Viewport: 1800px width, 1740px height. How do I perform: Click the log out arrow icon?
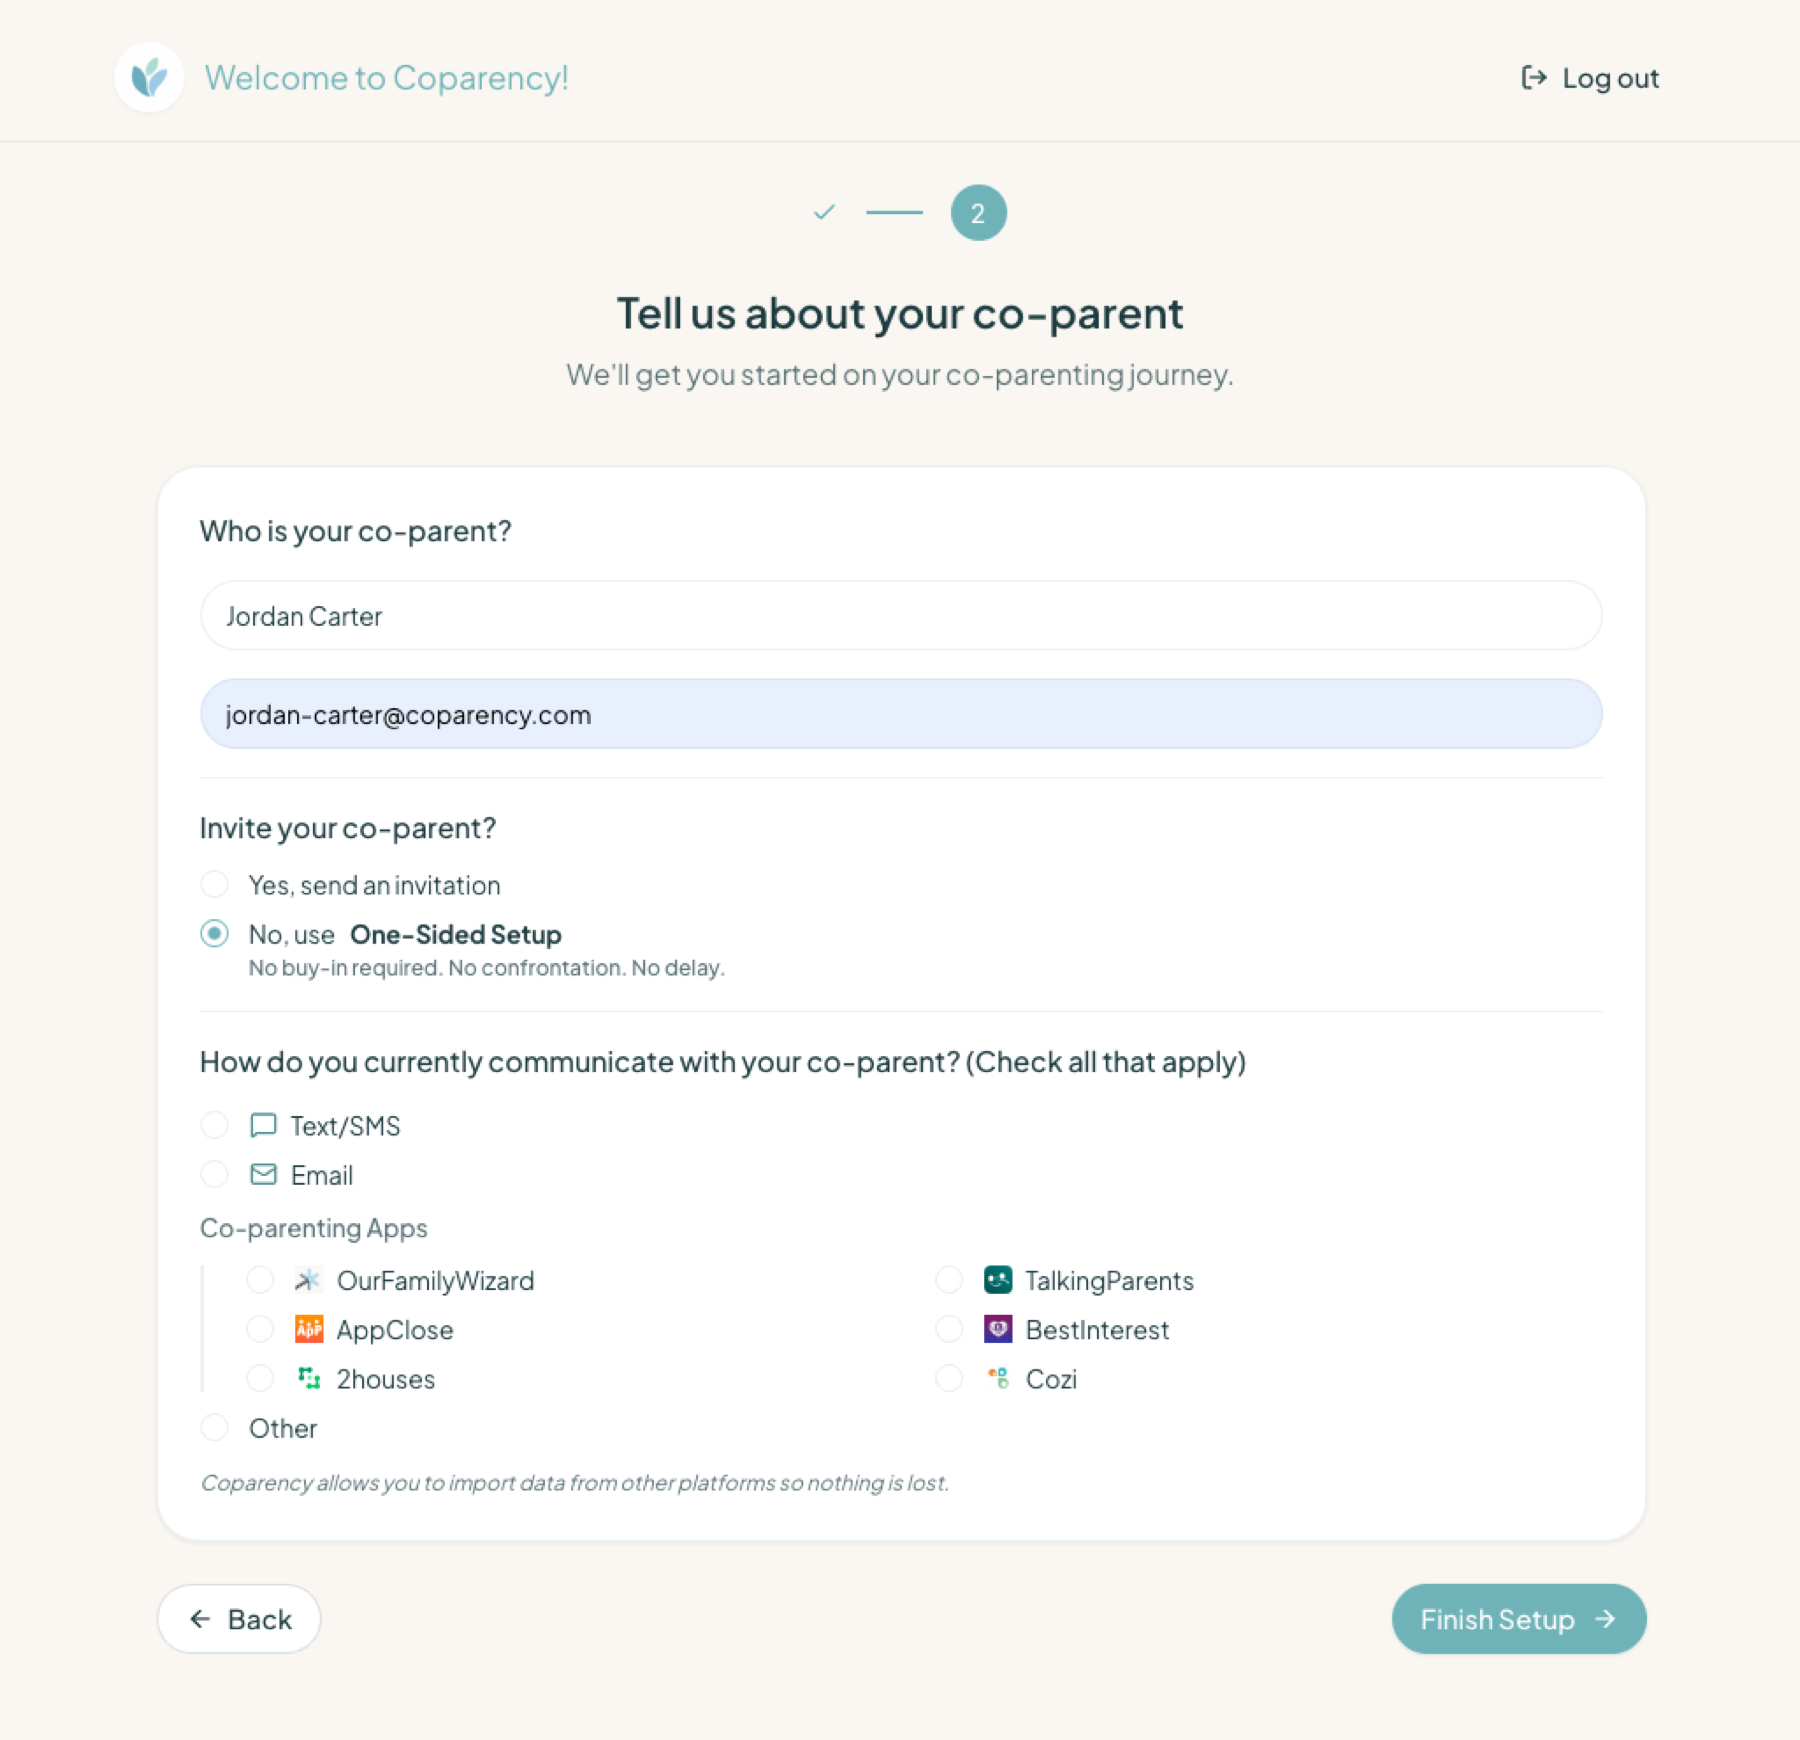coord(1532,77)
